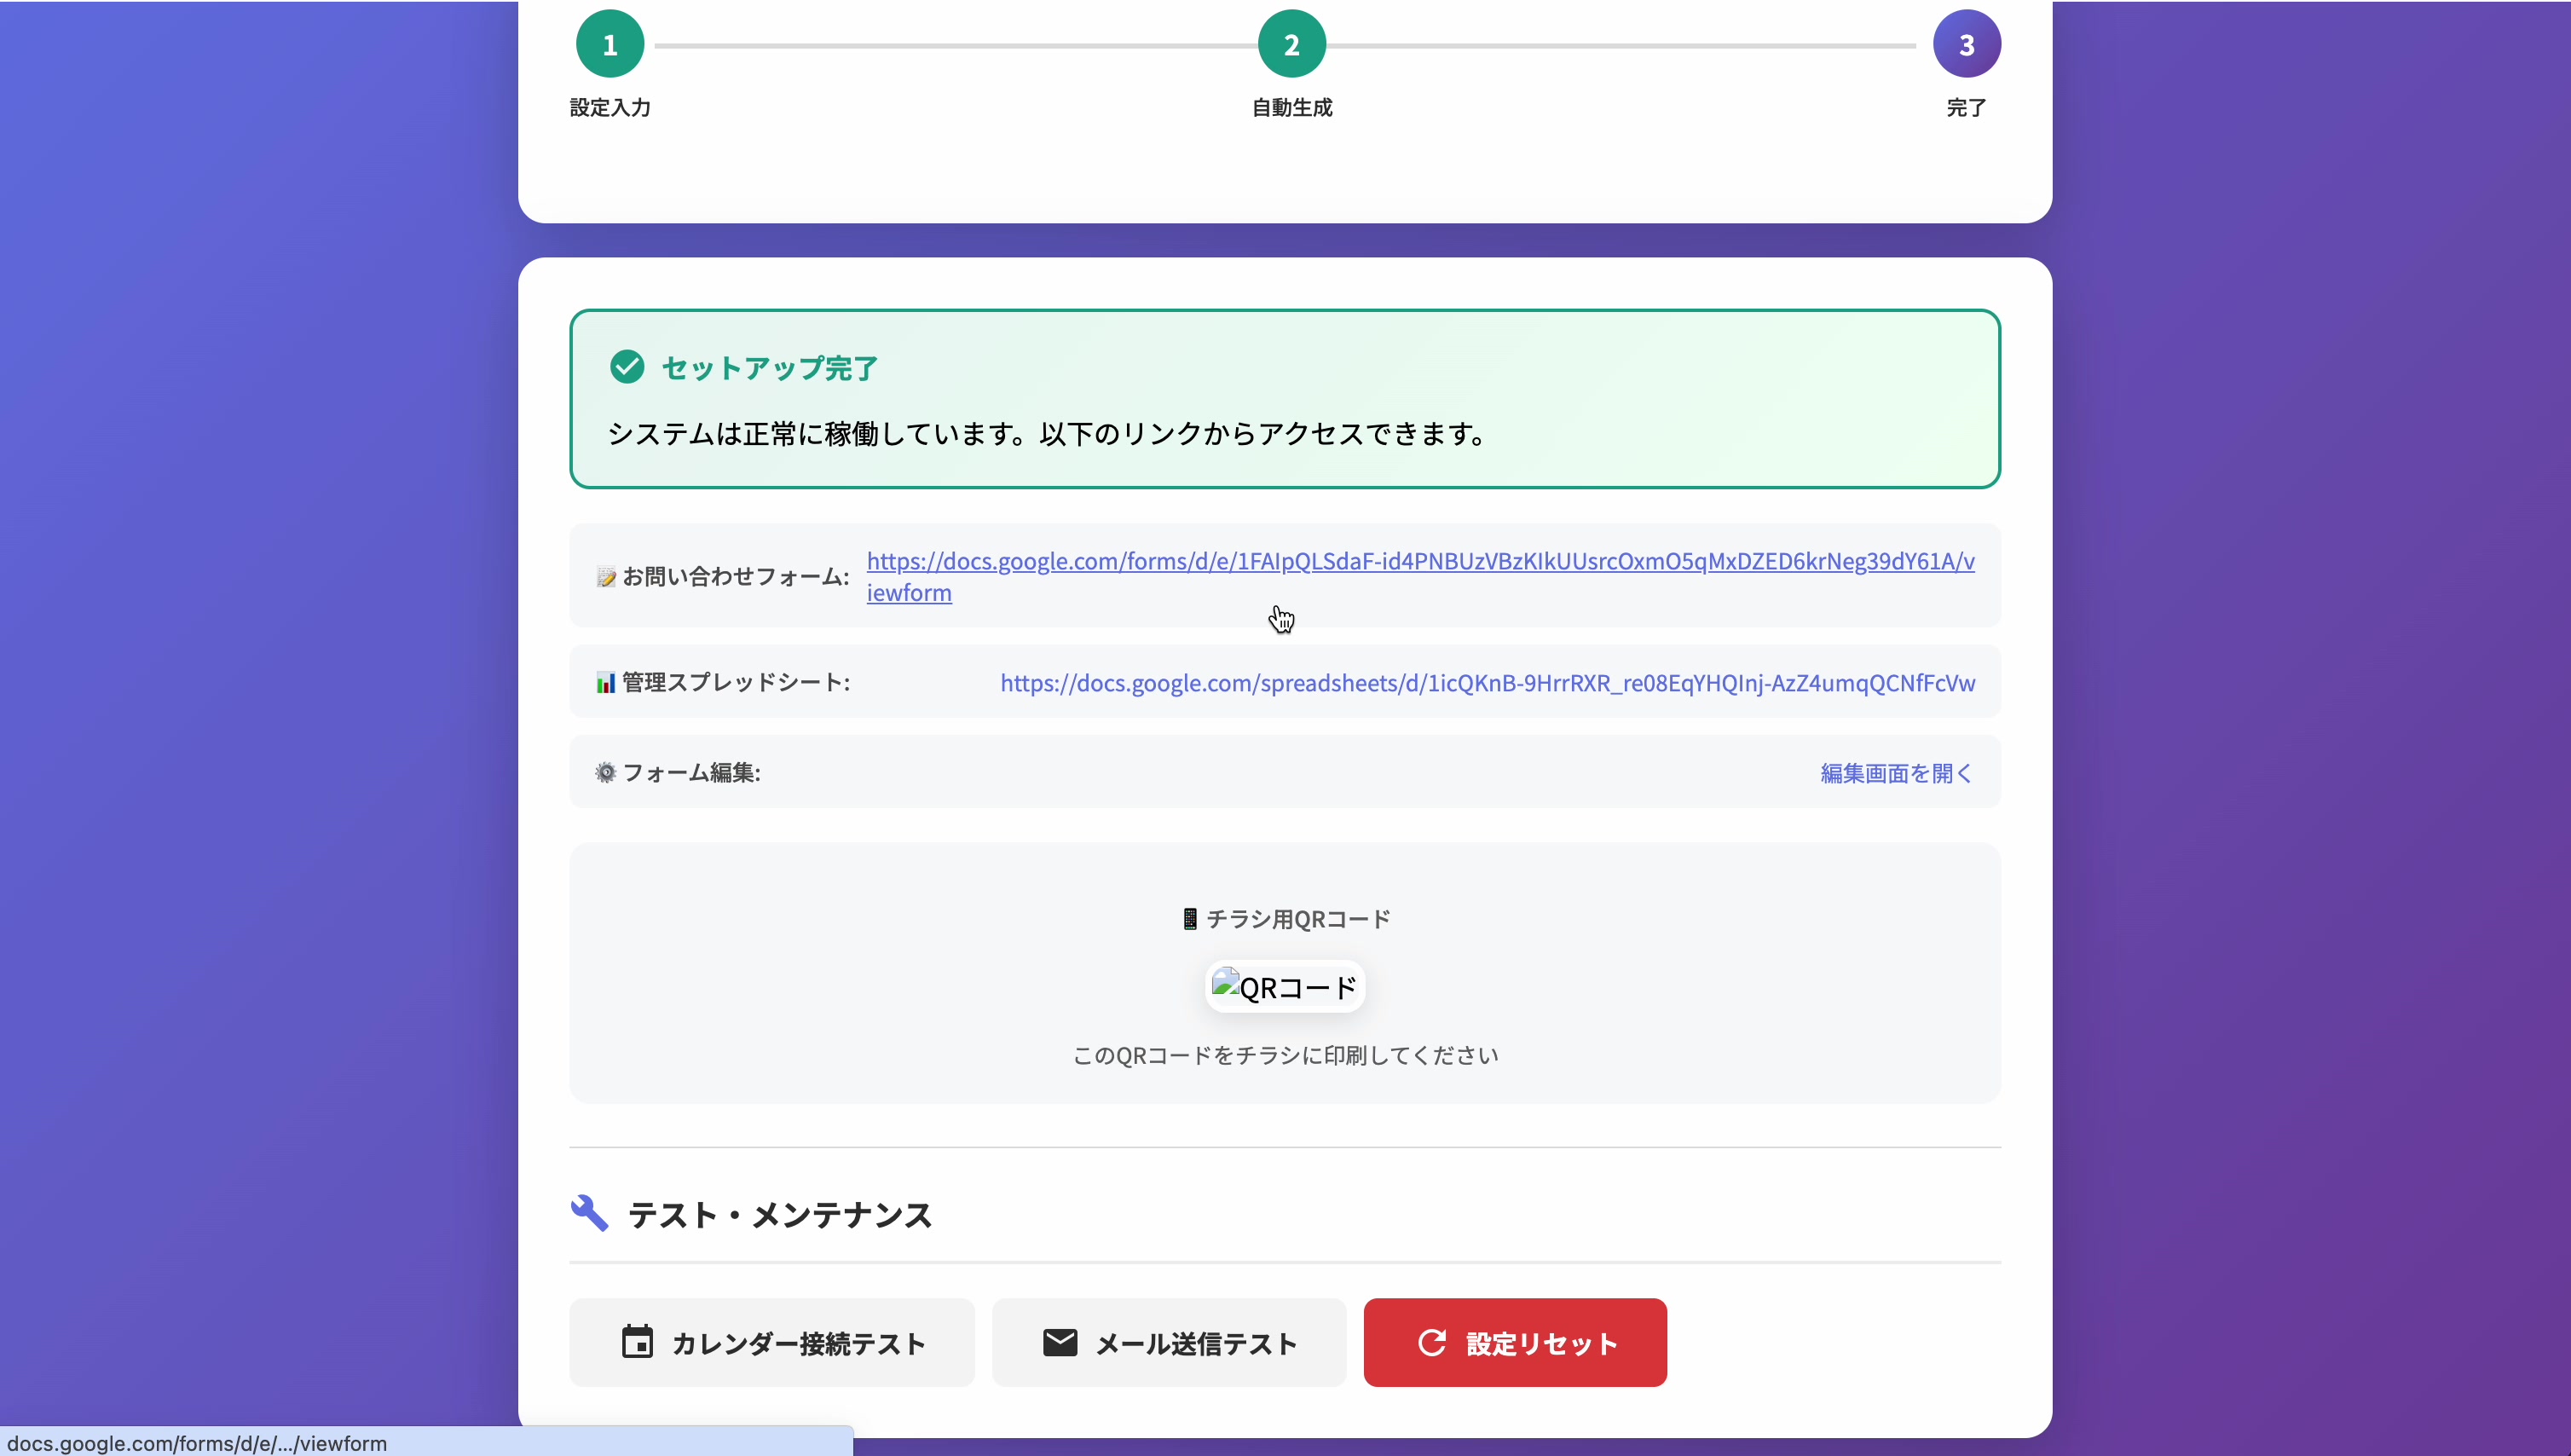Click the memo icon beside お問い合わせフォーム
2571x1456 pixels.
[x=604, y=576]
